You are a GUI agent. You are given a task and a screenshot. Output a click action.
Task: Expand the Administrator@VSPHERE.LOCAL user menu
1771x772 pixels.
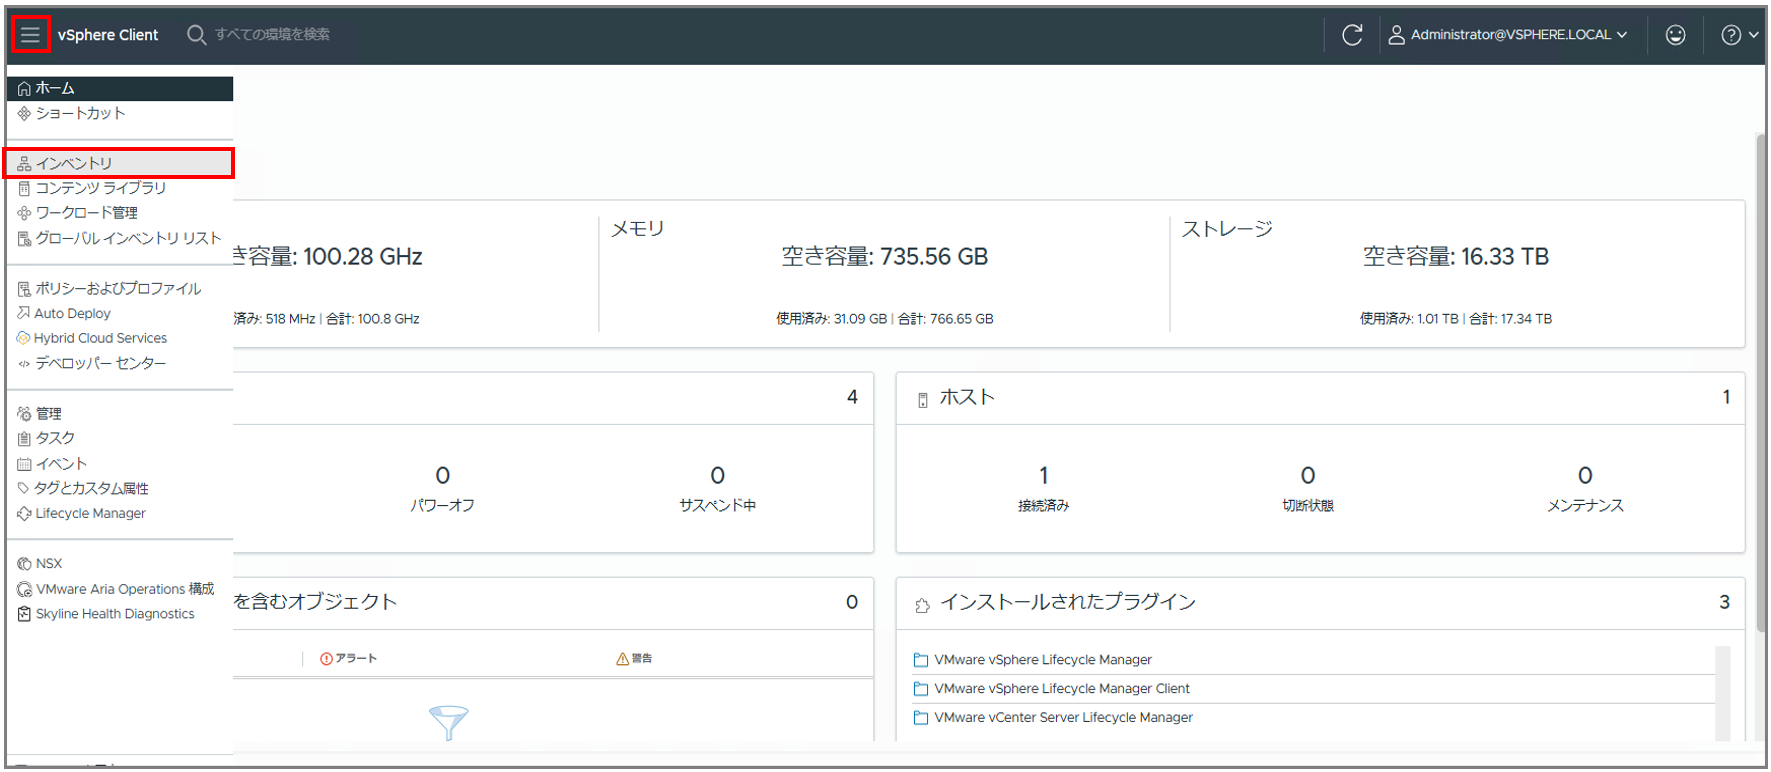coord(1507,35)
